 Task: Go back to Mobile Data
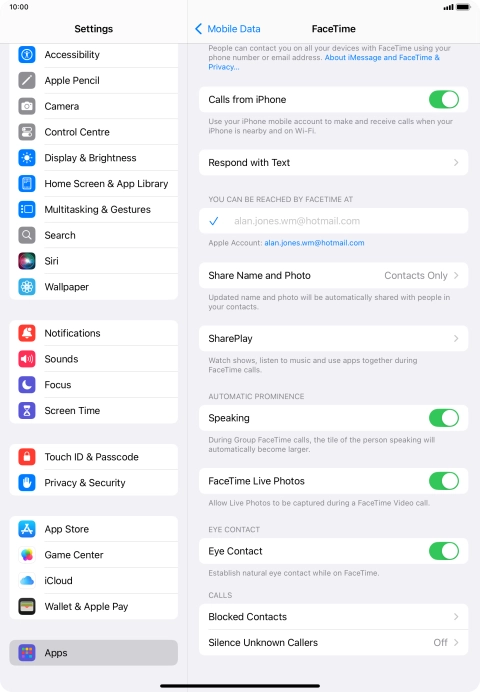click(228, 29)
